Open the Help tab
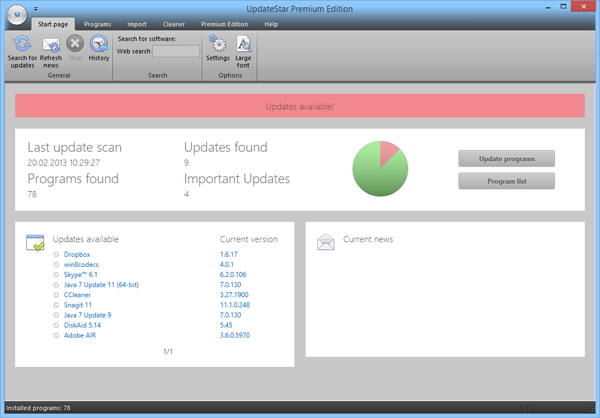 point(271,24)
